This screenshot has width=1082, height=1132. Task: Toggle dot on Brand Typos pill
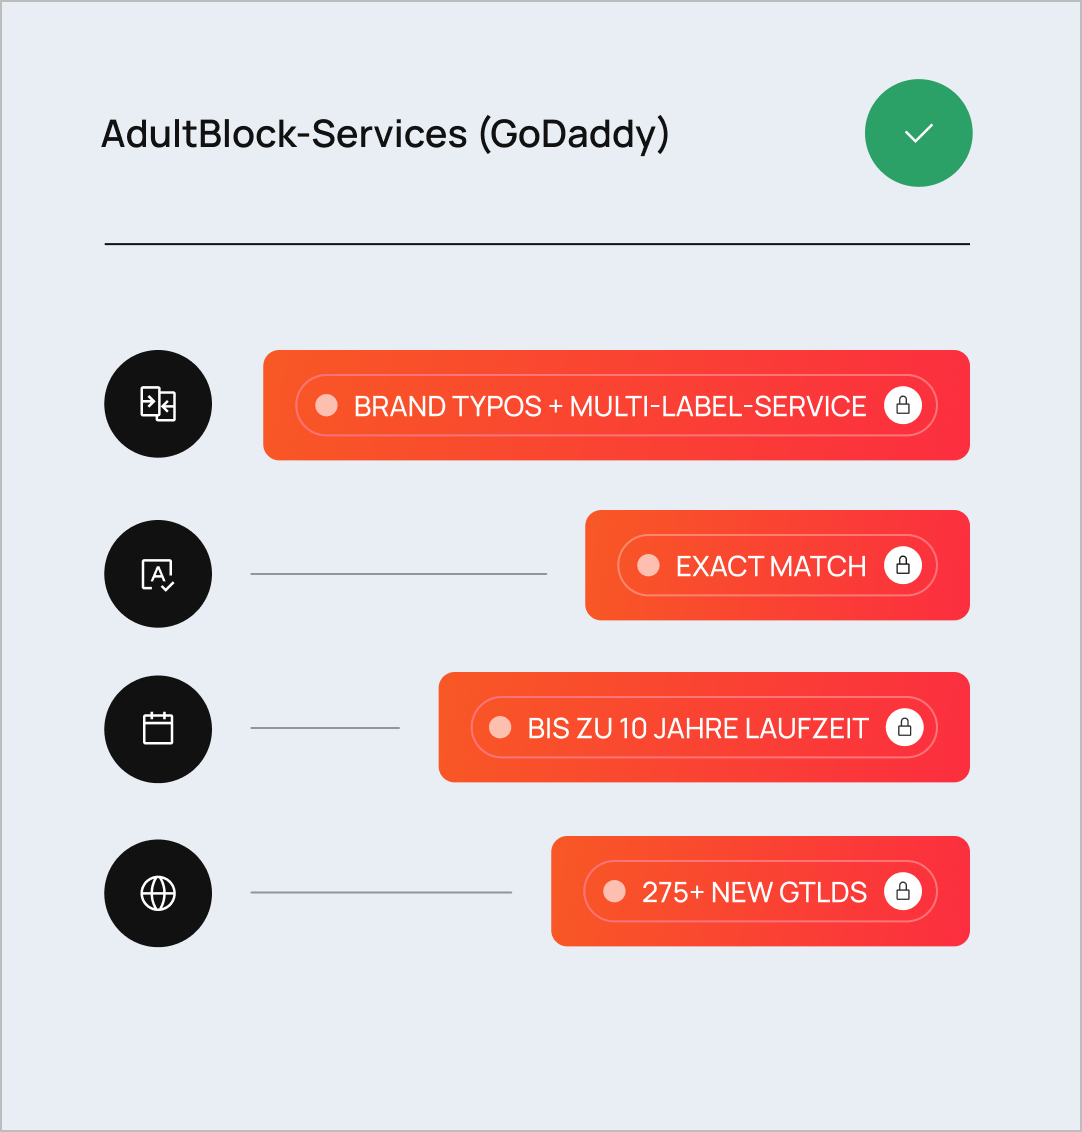click(326, 405)
